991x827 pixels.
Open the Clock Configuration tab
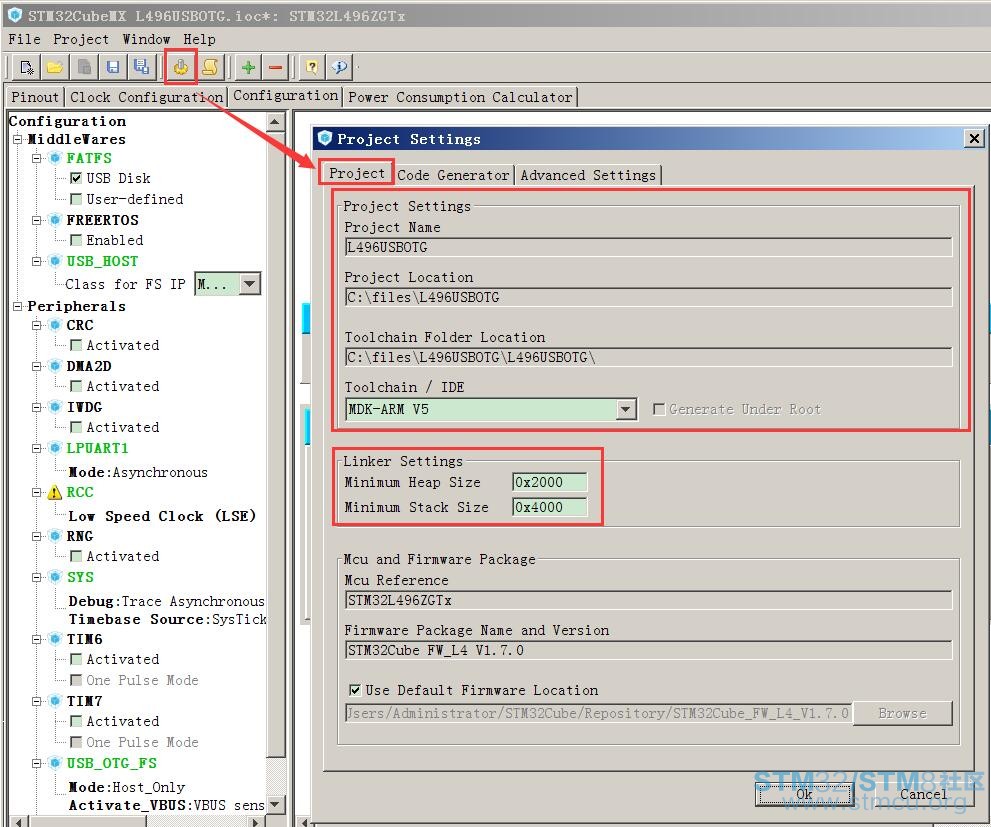(x=146, y=97)
